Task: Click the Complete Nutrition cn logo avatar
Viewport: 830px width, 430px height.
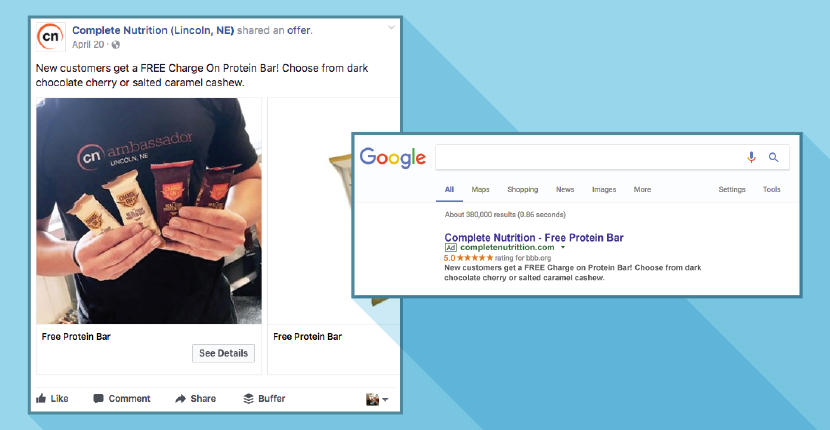Action: point(50,37)
